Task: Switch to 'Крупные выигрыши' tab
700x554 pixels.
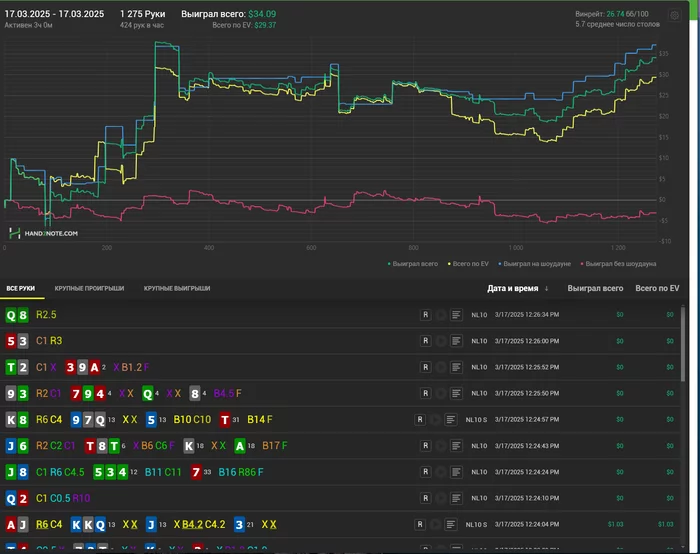Action: click(176, 288)
